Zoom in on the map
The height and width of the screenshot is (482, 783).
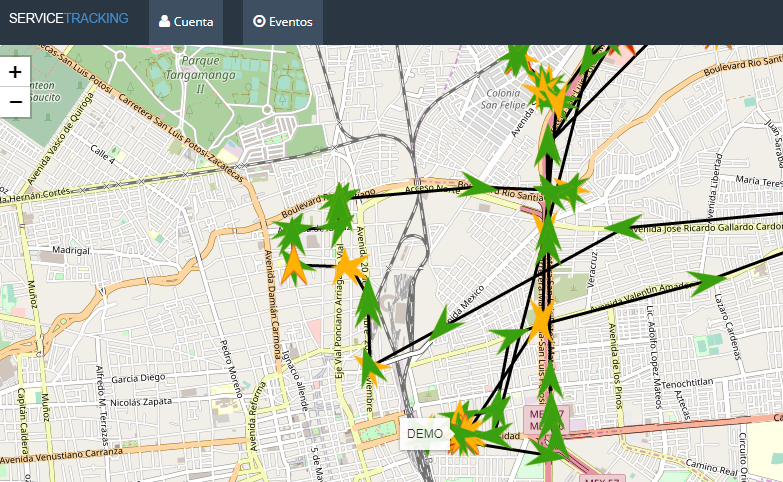tap(15, 73)
